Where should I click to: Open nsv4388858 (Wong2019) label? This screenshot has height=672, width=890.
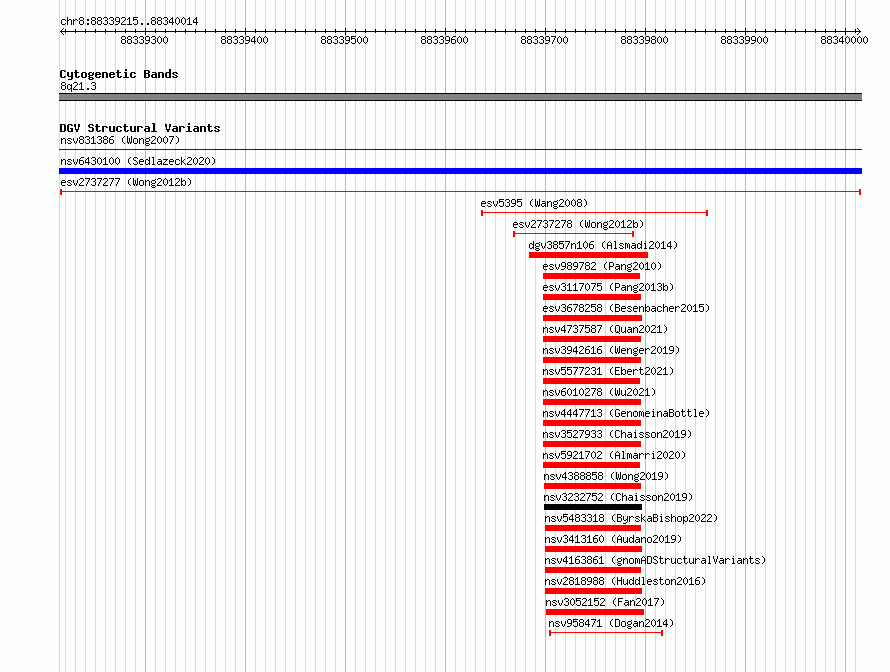click(606, 476)
